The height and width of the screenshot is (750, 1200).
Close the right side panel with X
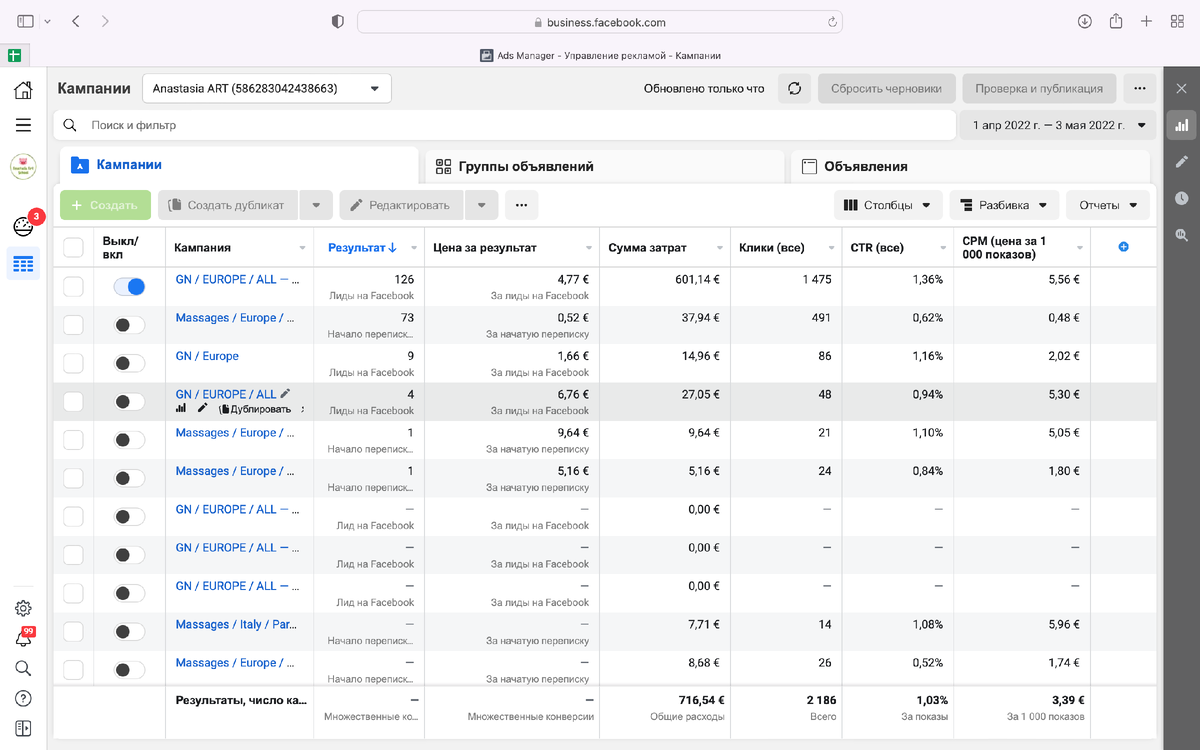click(x=1182, y=89)
